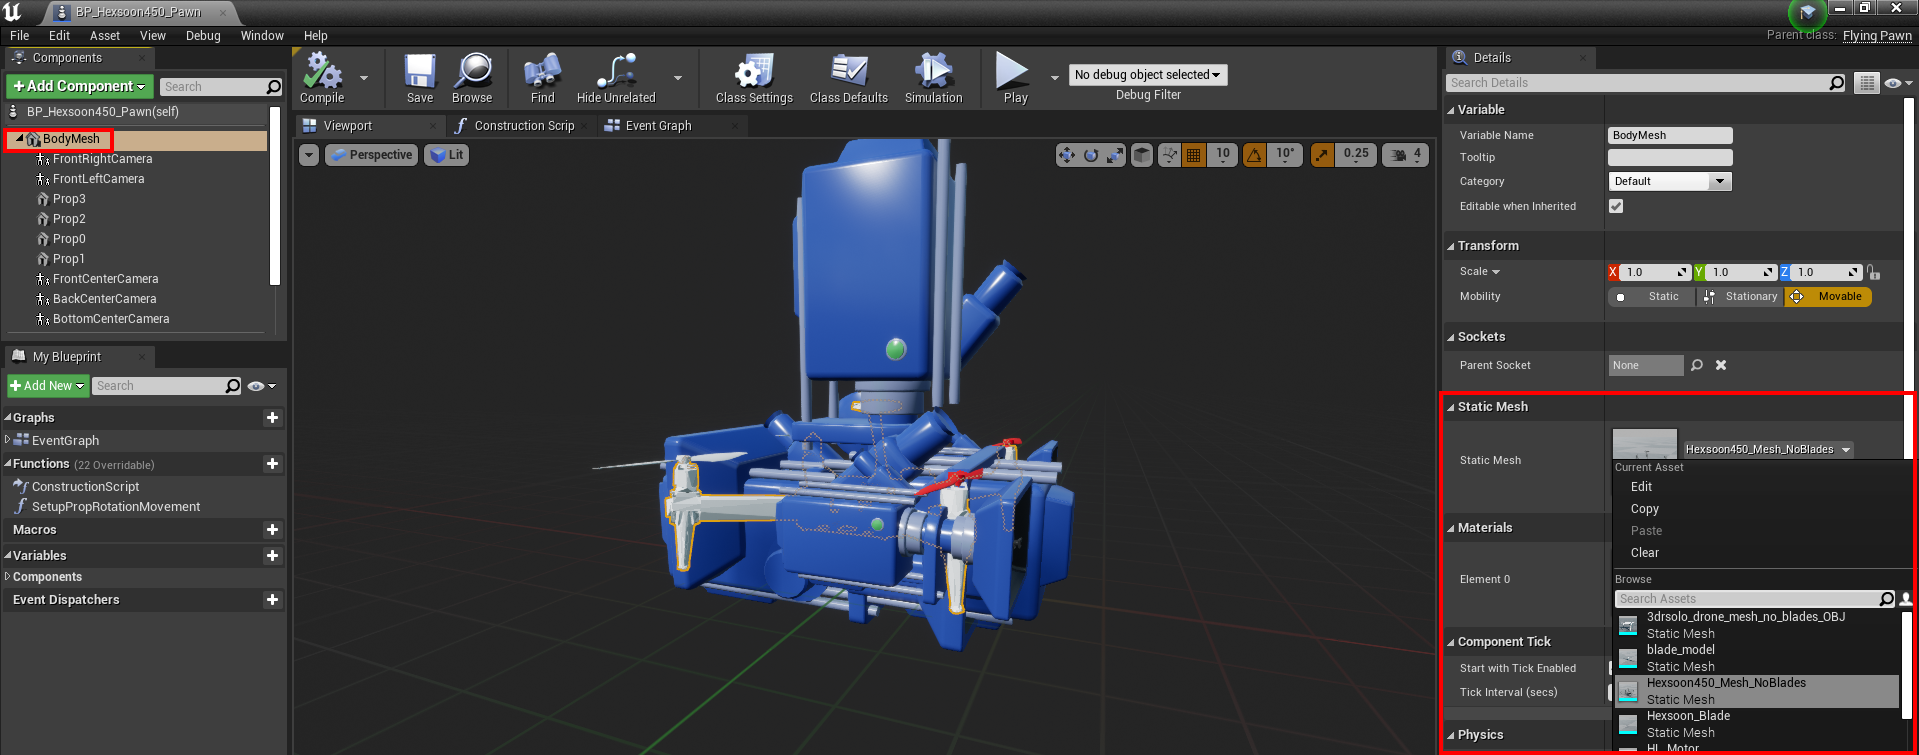Toggle scale snapping on or off
The height and width of the screenshot is (755, 1919).
click(1322, 155)
